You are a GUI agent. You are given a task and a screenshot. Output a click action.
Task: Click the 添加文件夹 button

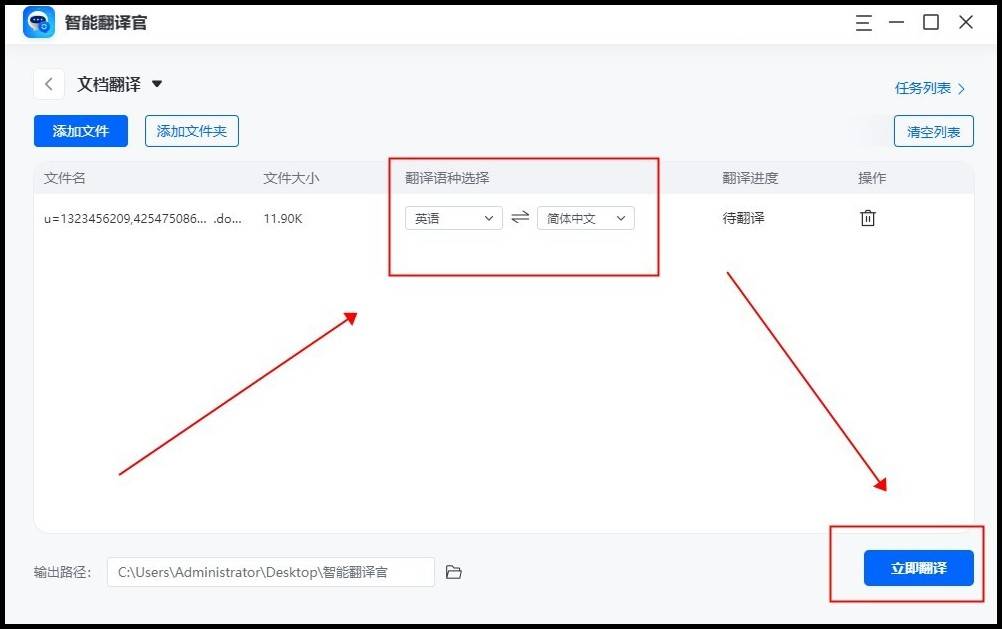tap(191, 131)
